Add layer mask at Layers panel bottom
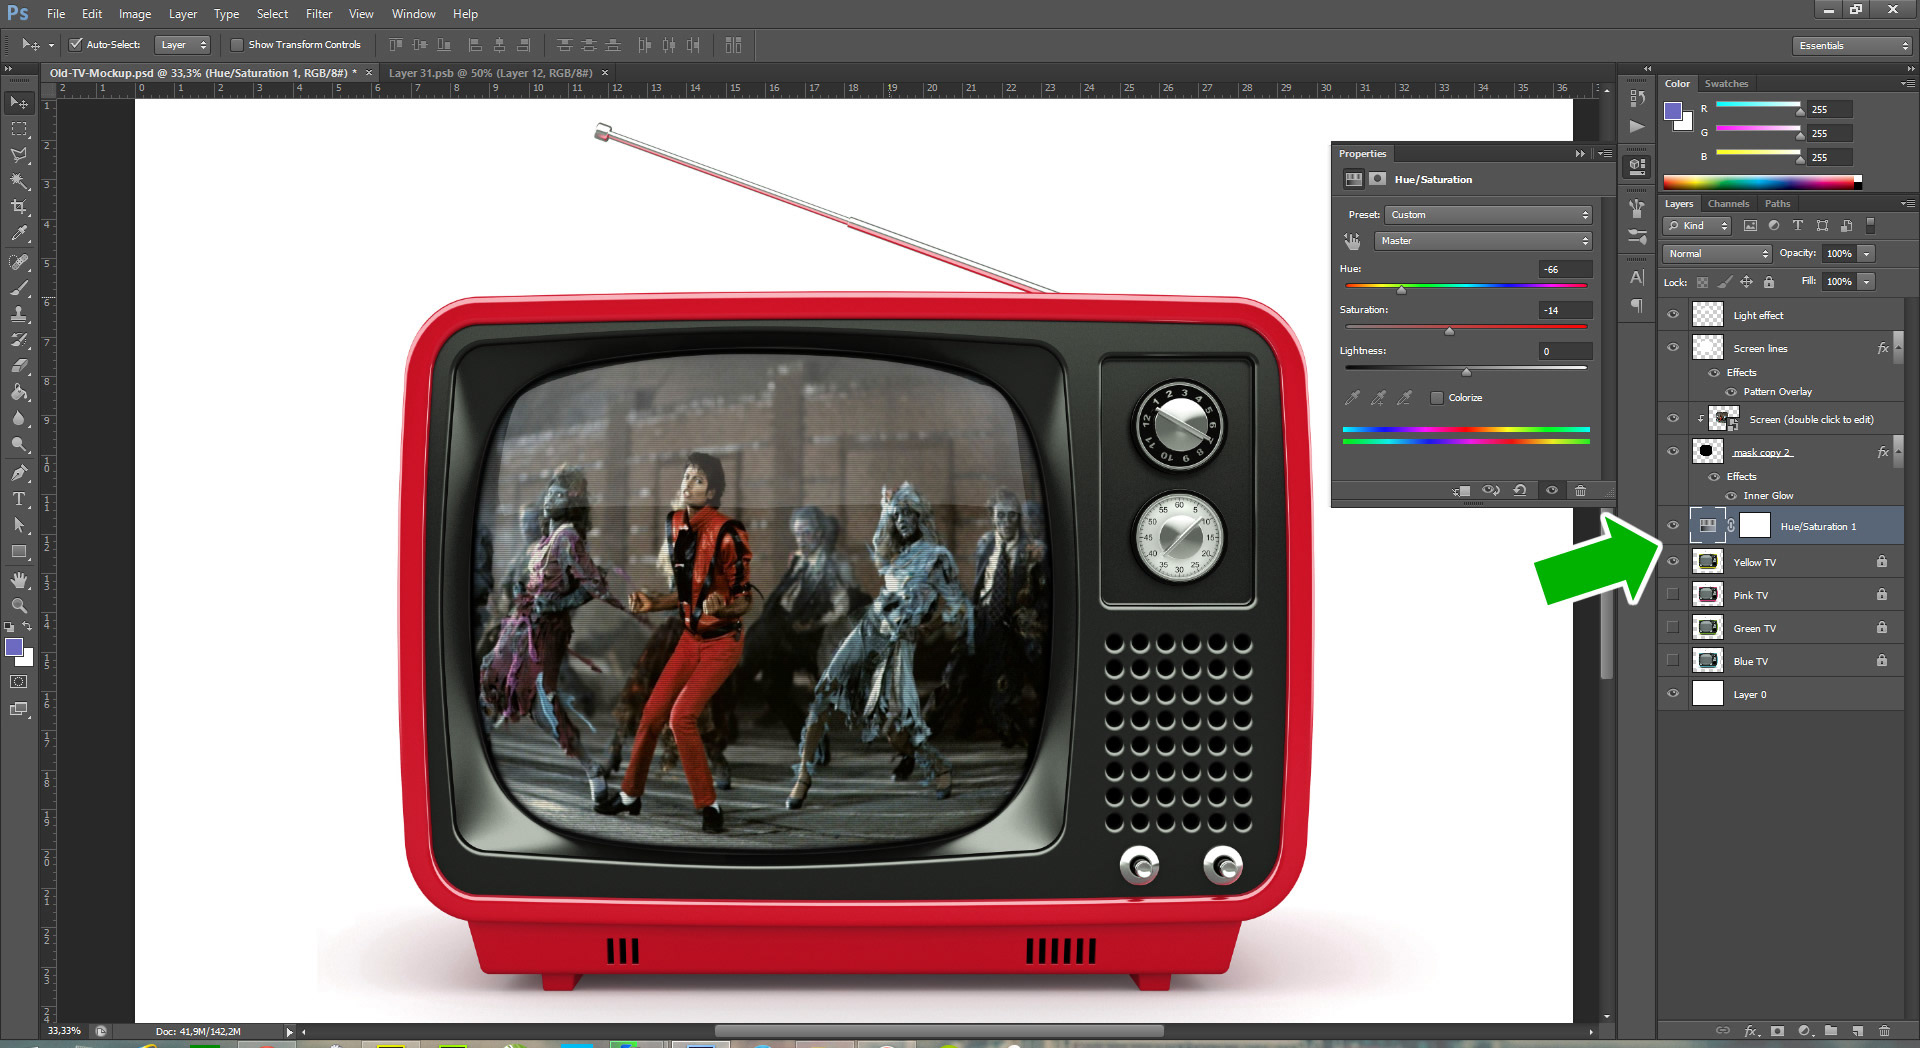The width and height of the screenshot is (1920, 1048). pos(1777,1031)
